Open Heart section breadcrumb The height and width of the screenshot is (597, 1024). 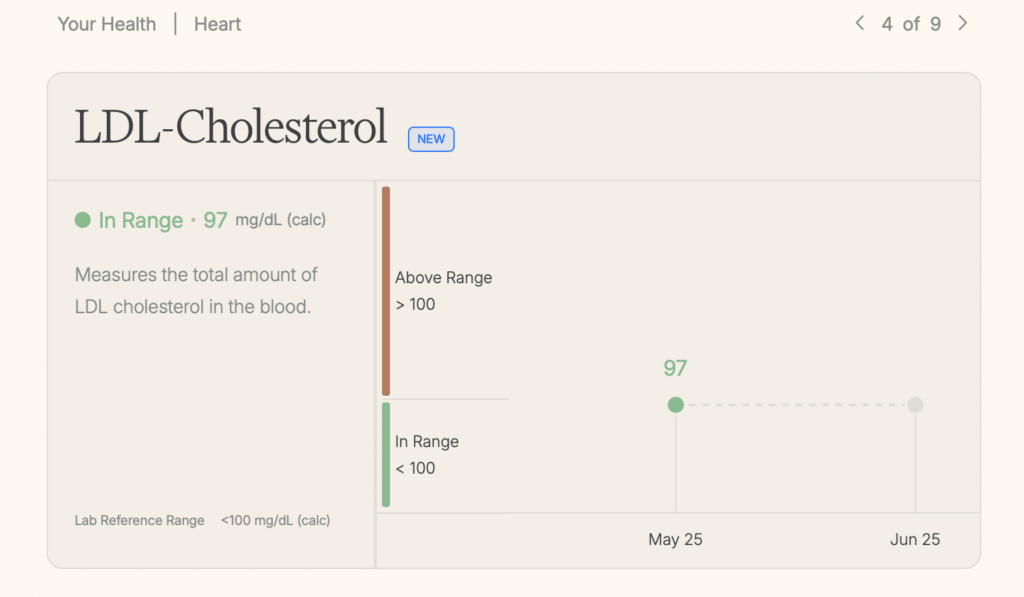click(x=218, y=24)
